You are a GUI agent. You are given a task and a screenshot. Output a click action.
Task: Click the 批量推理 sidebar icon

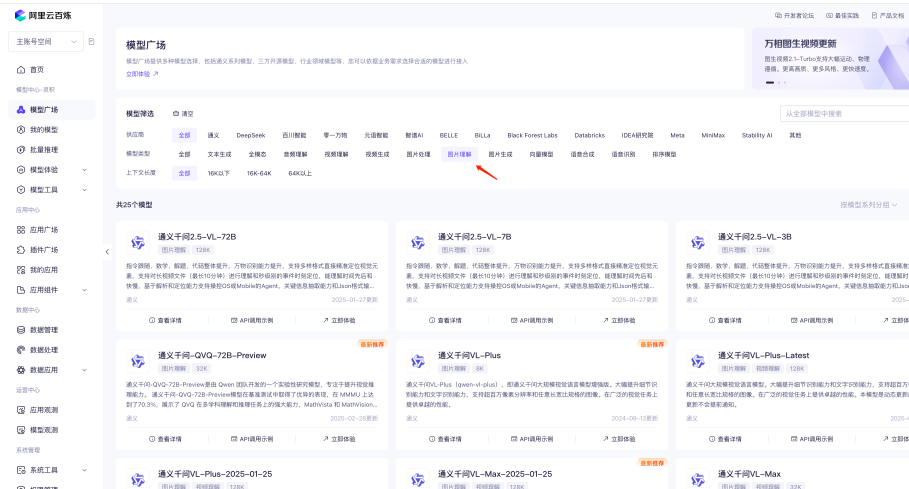[x=21, y=149]
